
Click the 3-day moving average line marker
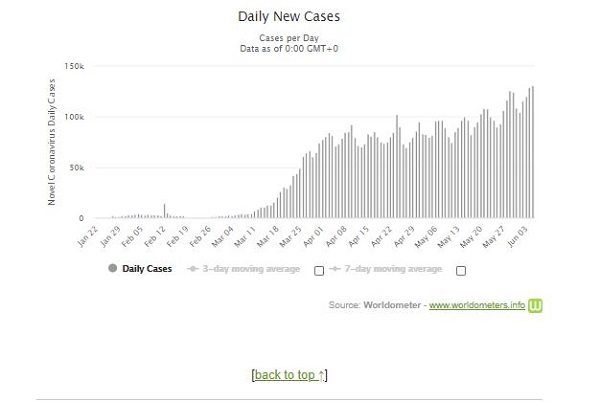(194, 268)
